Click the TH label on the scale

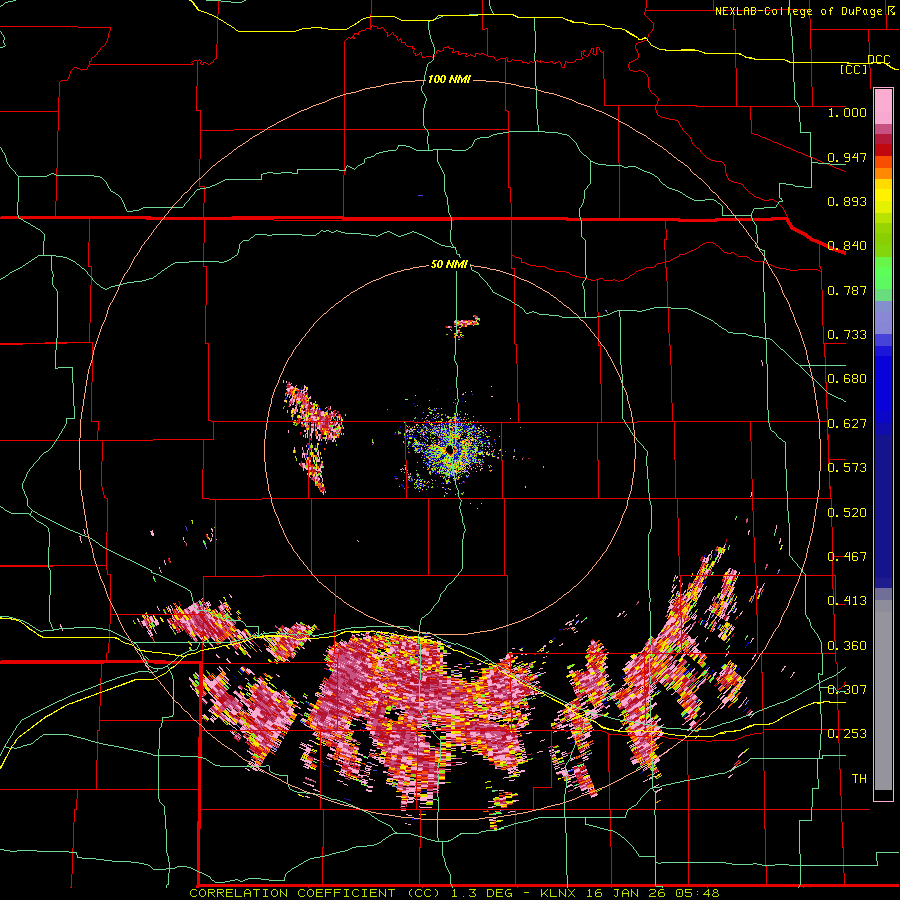tap(859, 779)
